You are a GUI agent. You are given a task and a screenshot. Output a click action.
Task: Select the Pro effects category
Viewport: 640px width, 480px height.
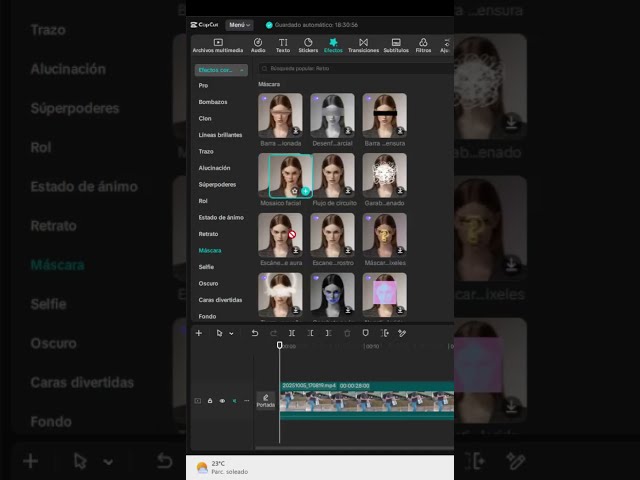[203, 85]
